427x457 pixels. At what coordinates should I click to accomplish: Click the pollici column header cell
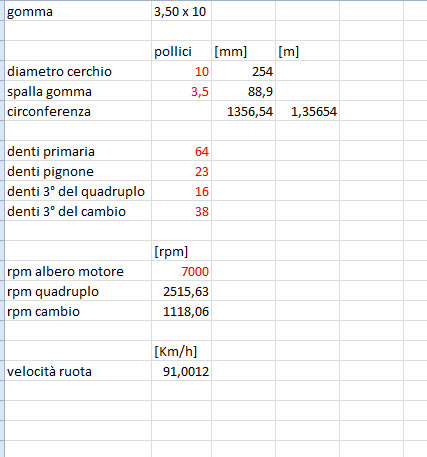[x=181, y=51]
